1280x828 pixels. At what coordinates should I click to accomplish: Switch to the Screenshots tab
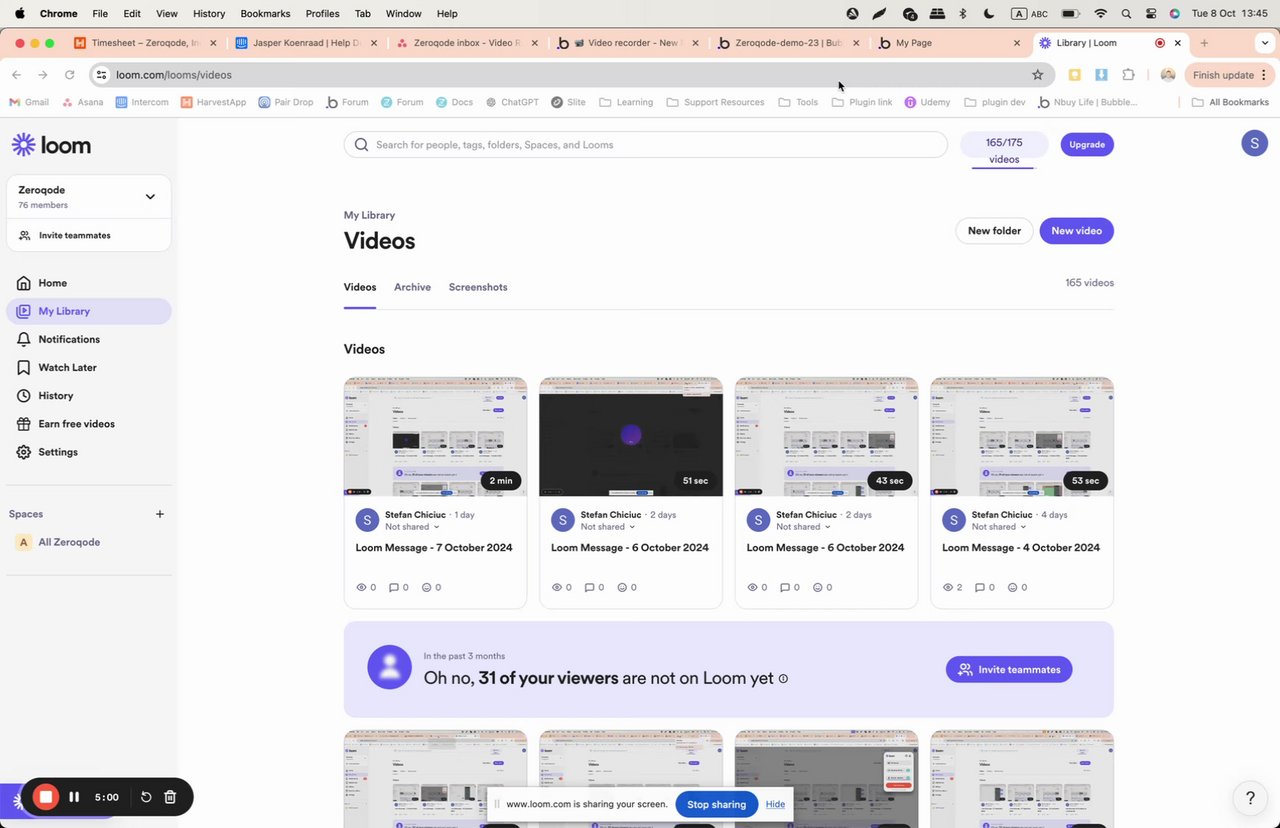[478, 287]
